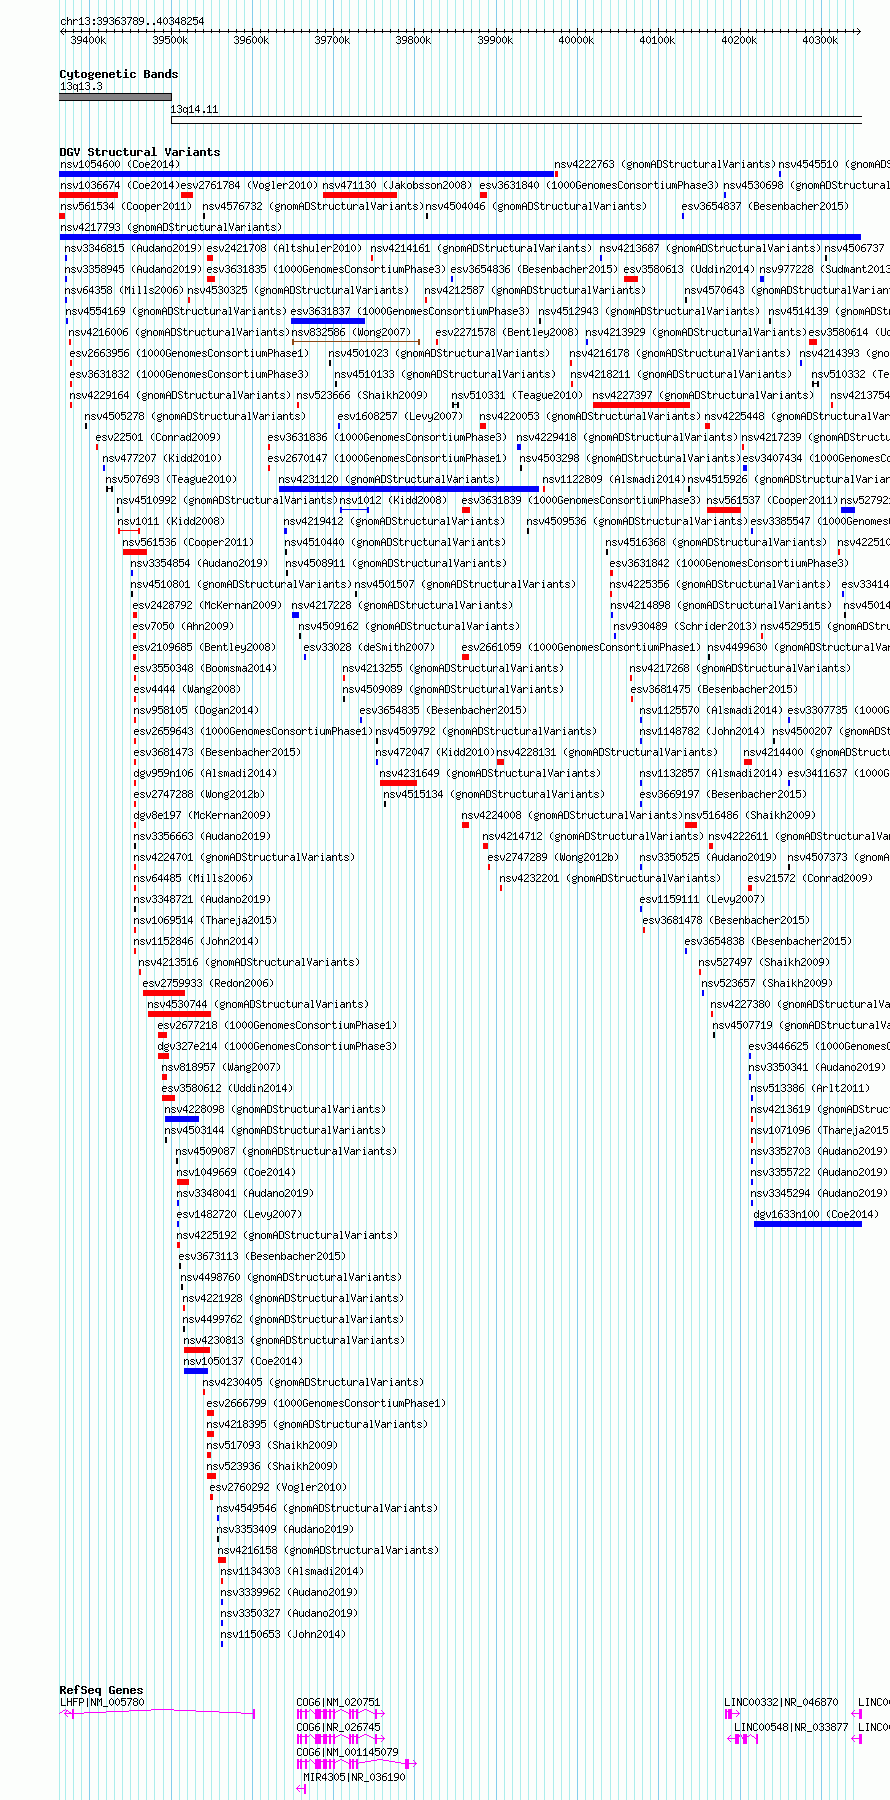Viewport: 890px width, 1800px height.
Task: Select nsv561534 (Cooper2011) label
Action: (x=126, y=206)
